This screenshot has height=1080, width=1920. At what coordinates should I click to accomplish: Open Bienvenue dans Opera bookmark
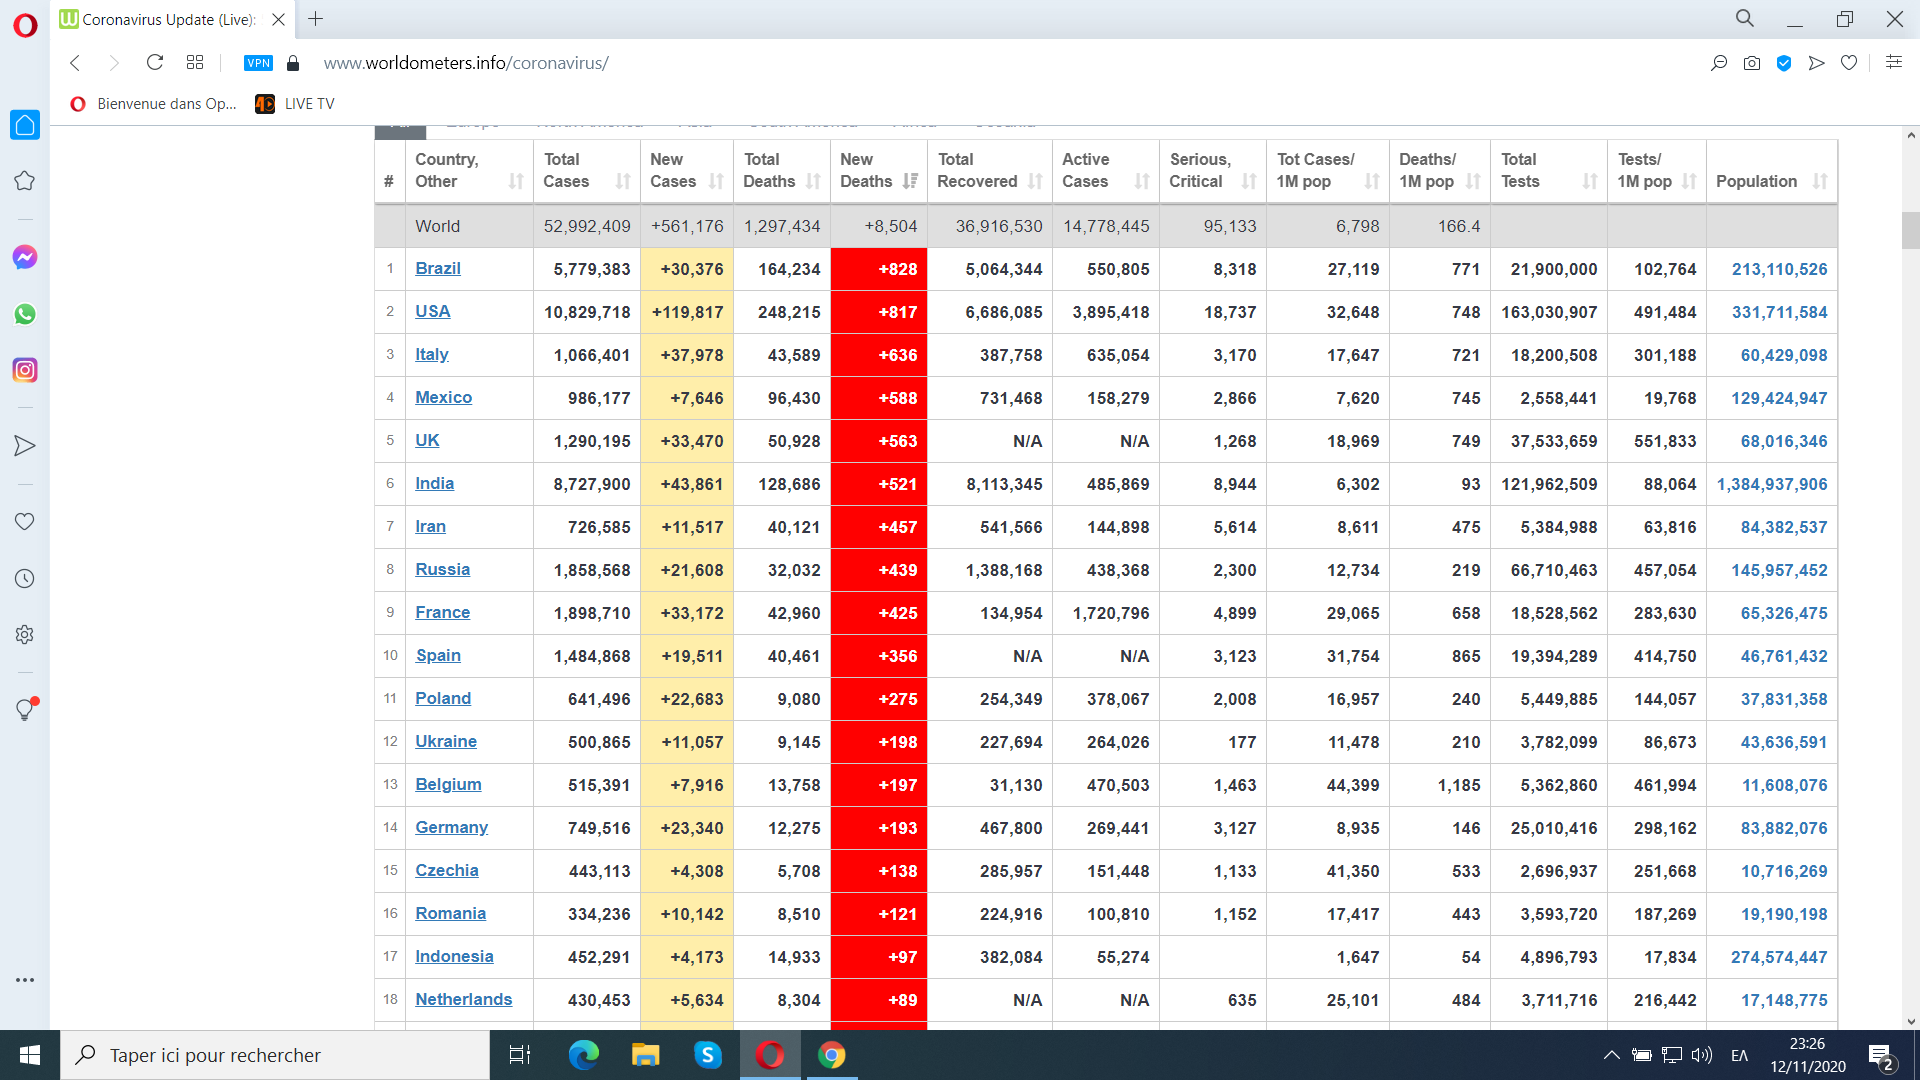pyautogui.click(x=154, y=104)
